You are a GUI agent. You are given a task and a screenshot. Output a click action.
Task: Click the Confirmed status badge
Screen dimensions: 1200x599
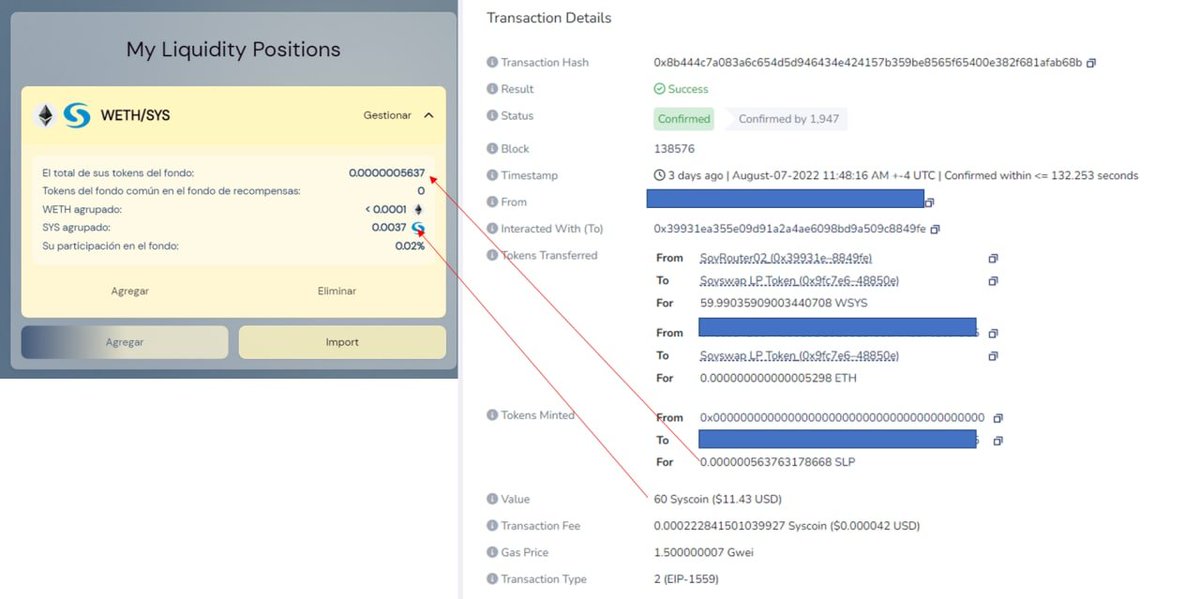click(684, 119)
